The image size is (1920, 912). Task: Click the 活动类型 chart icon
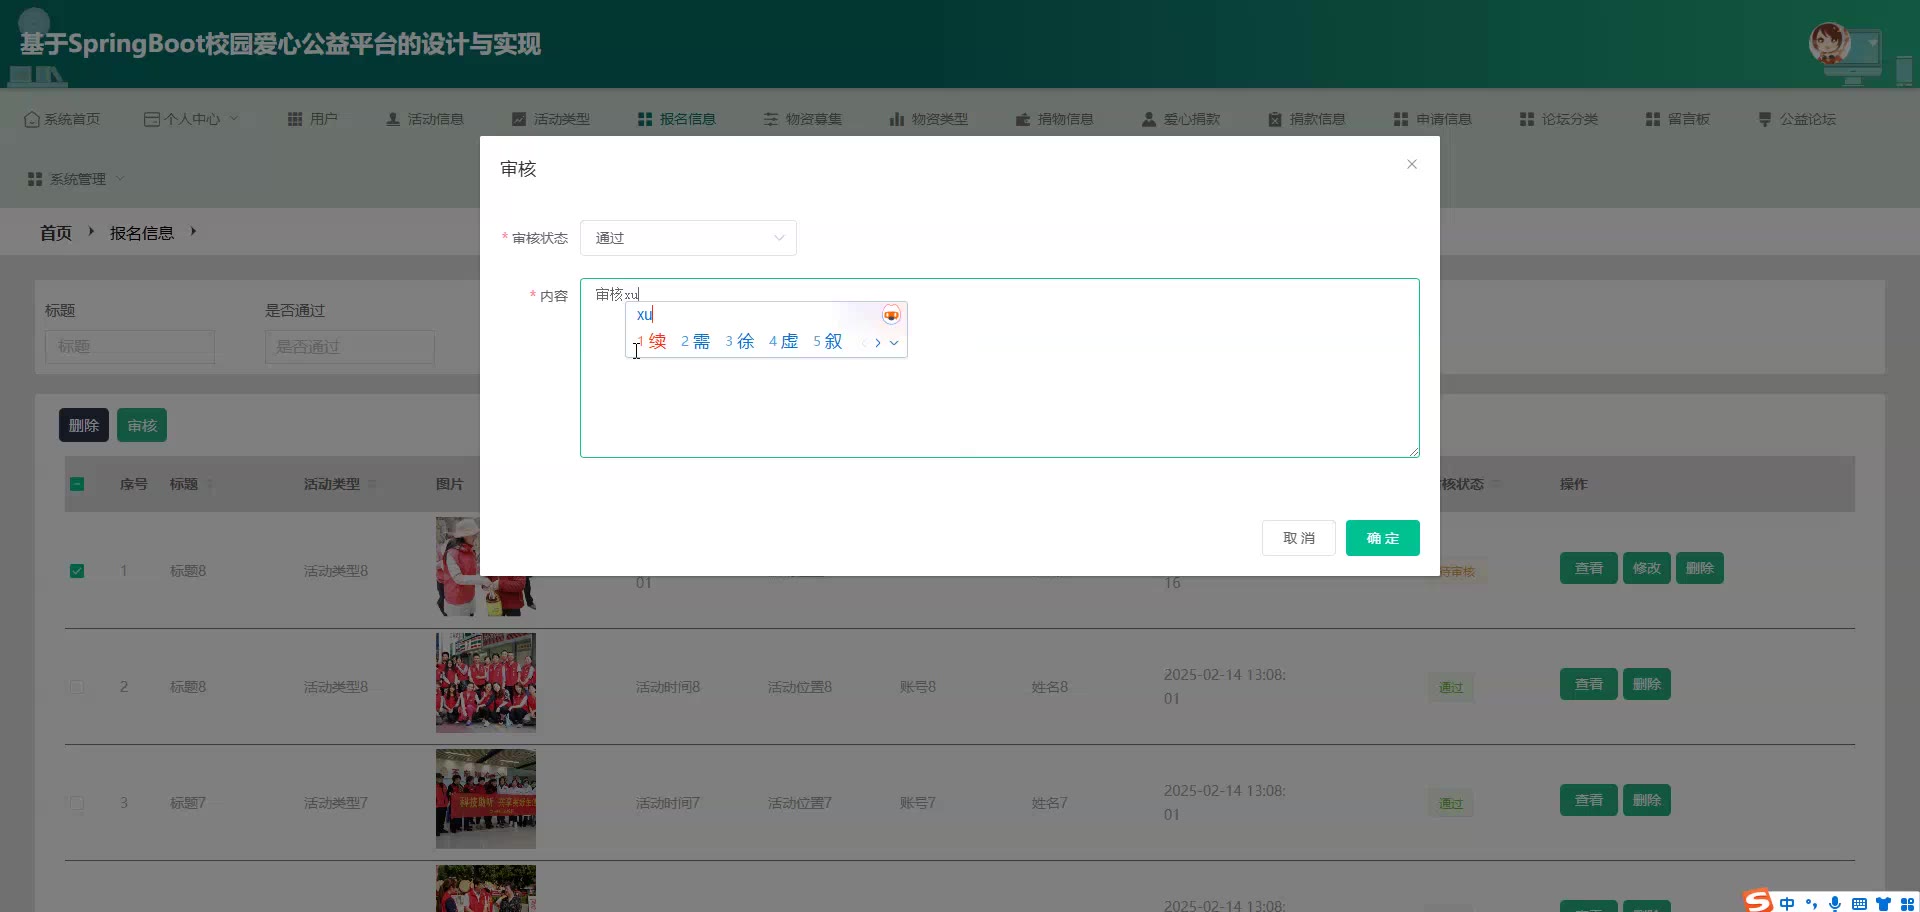click(519, 119)
